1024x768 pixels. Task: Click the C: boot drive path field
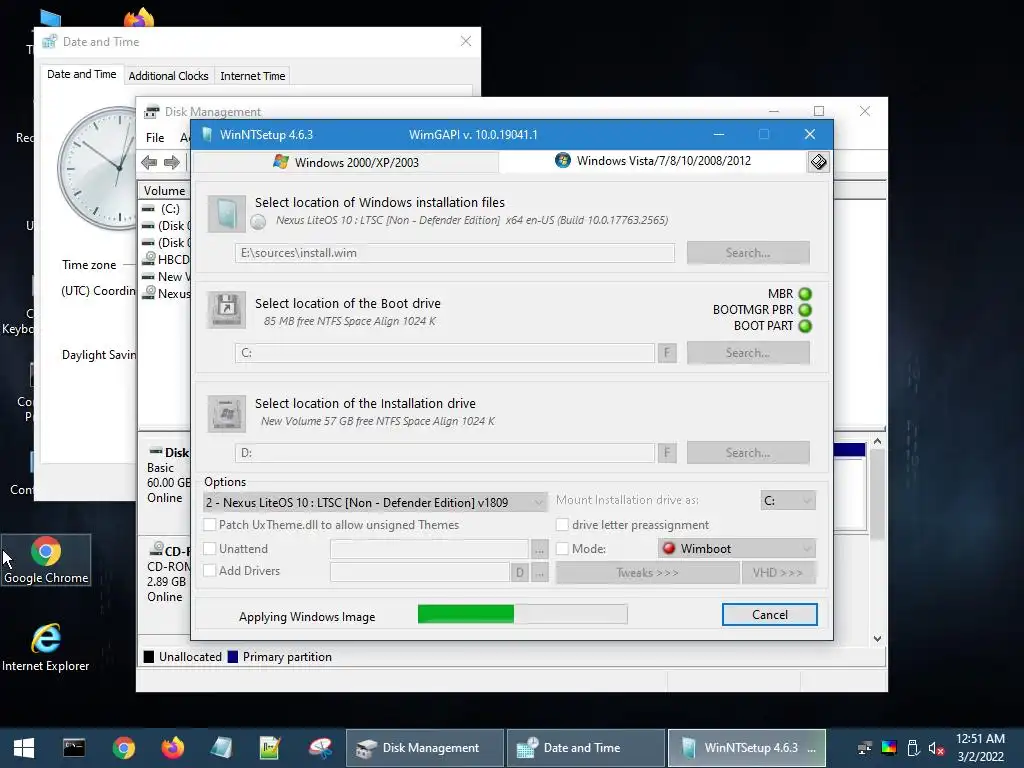click(x=445, y=353)
